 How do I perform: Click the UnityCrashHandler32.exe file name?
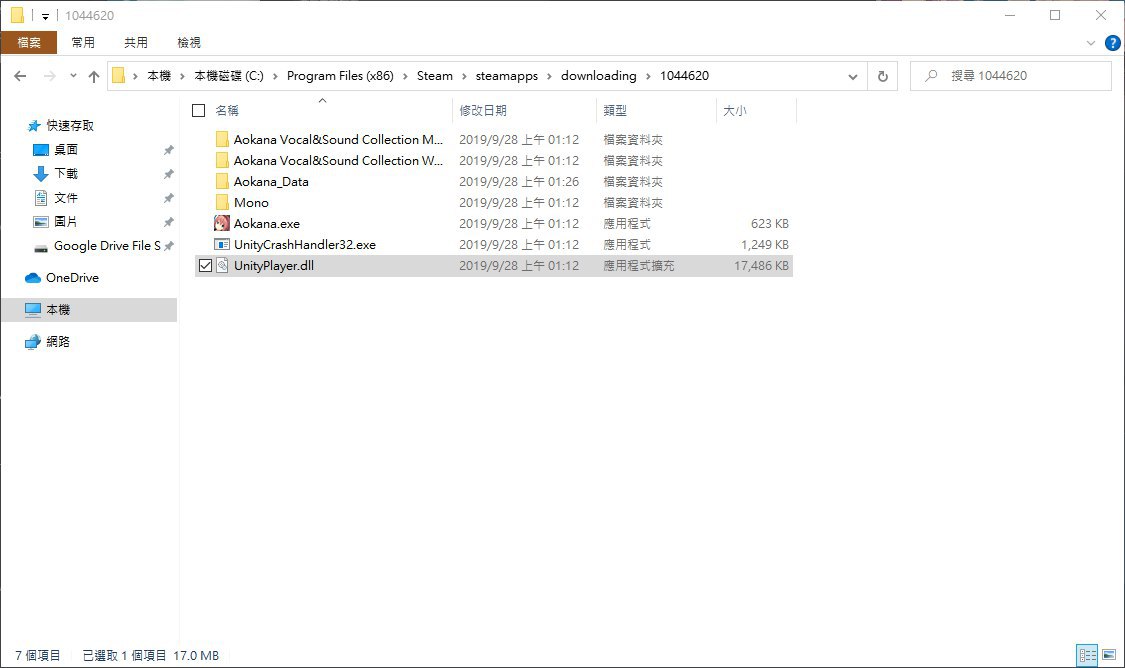pos(305,245)
